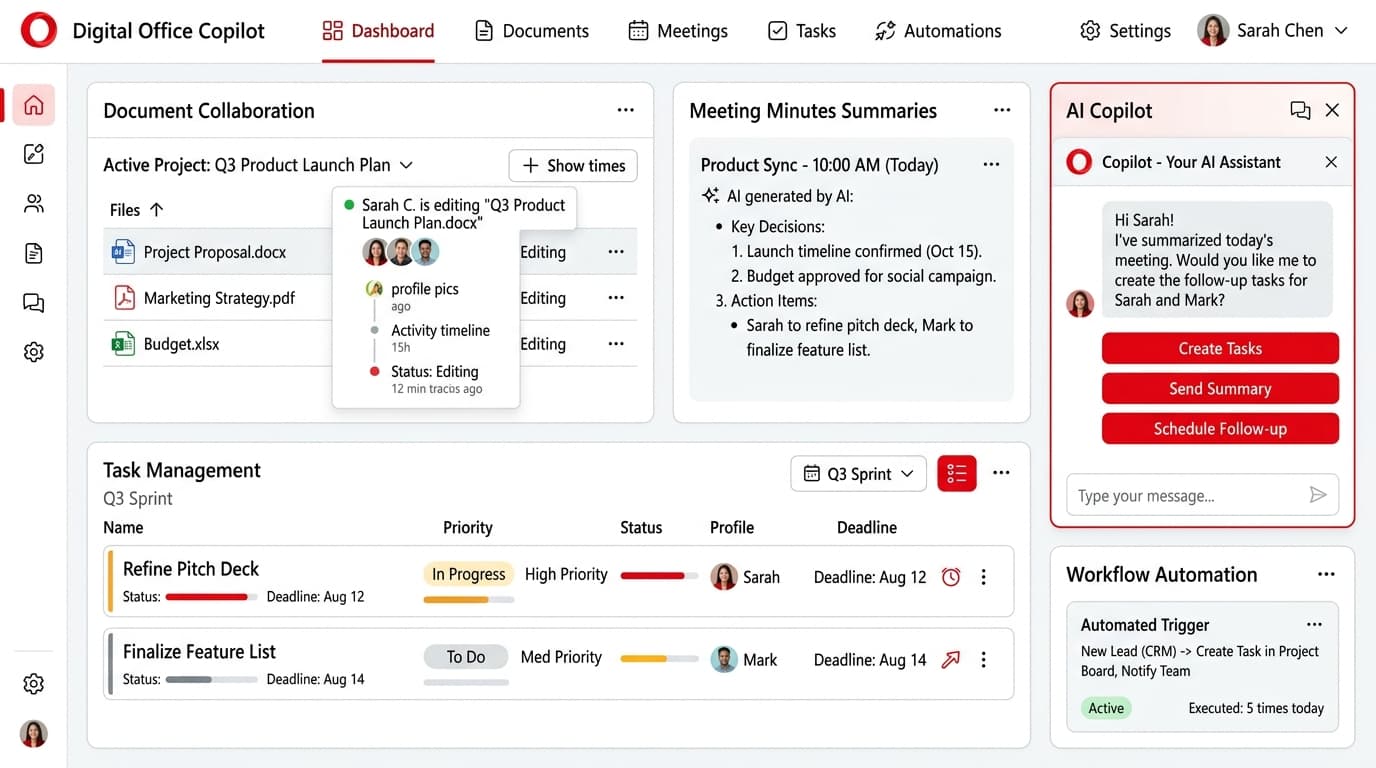Click the Type your message input field
1376x768 pixels.
click(1185, 495)
